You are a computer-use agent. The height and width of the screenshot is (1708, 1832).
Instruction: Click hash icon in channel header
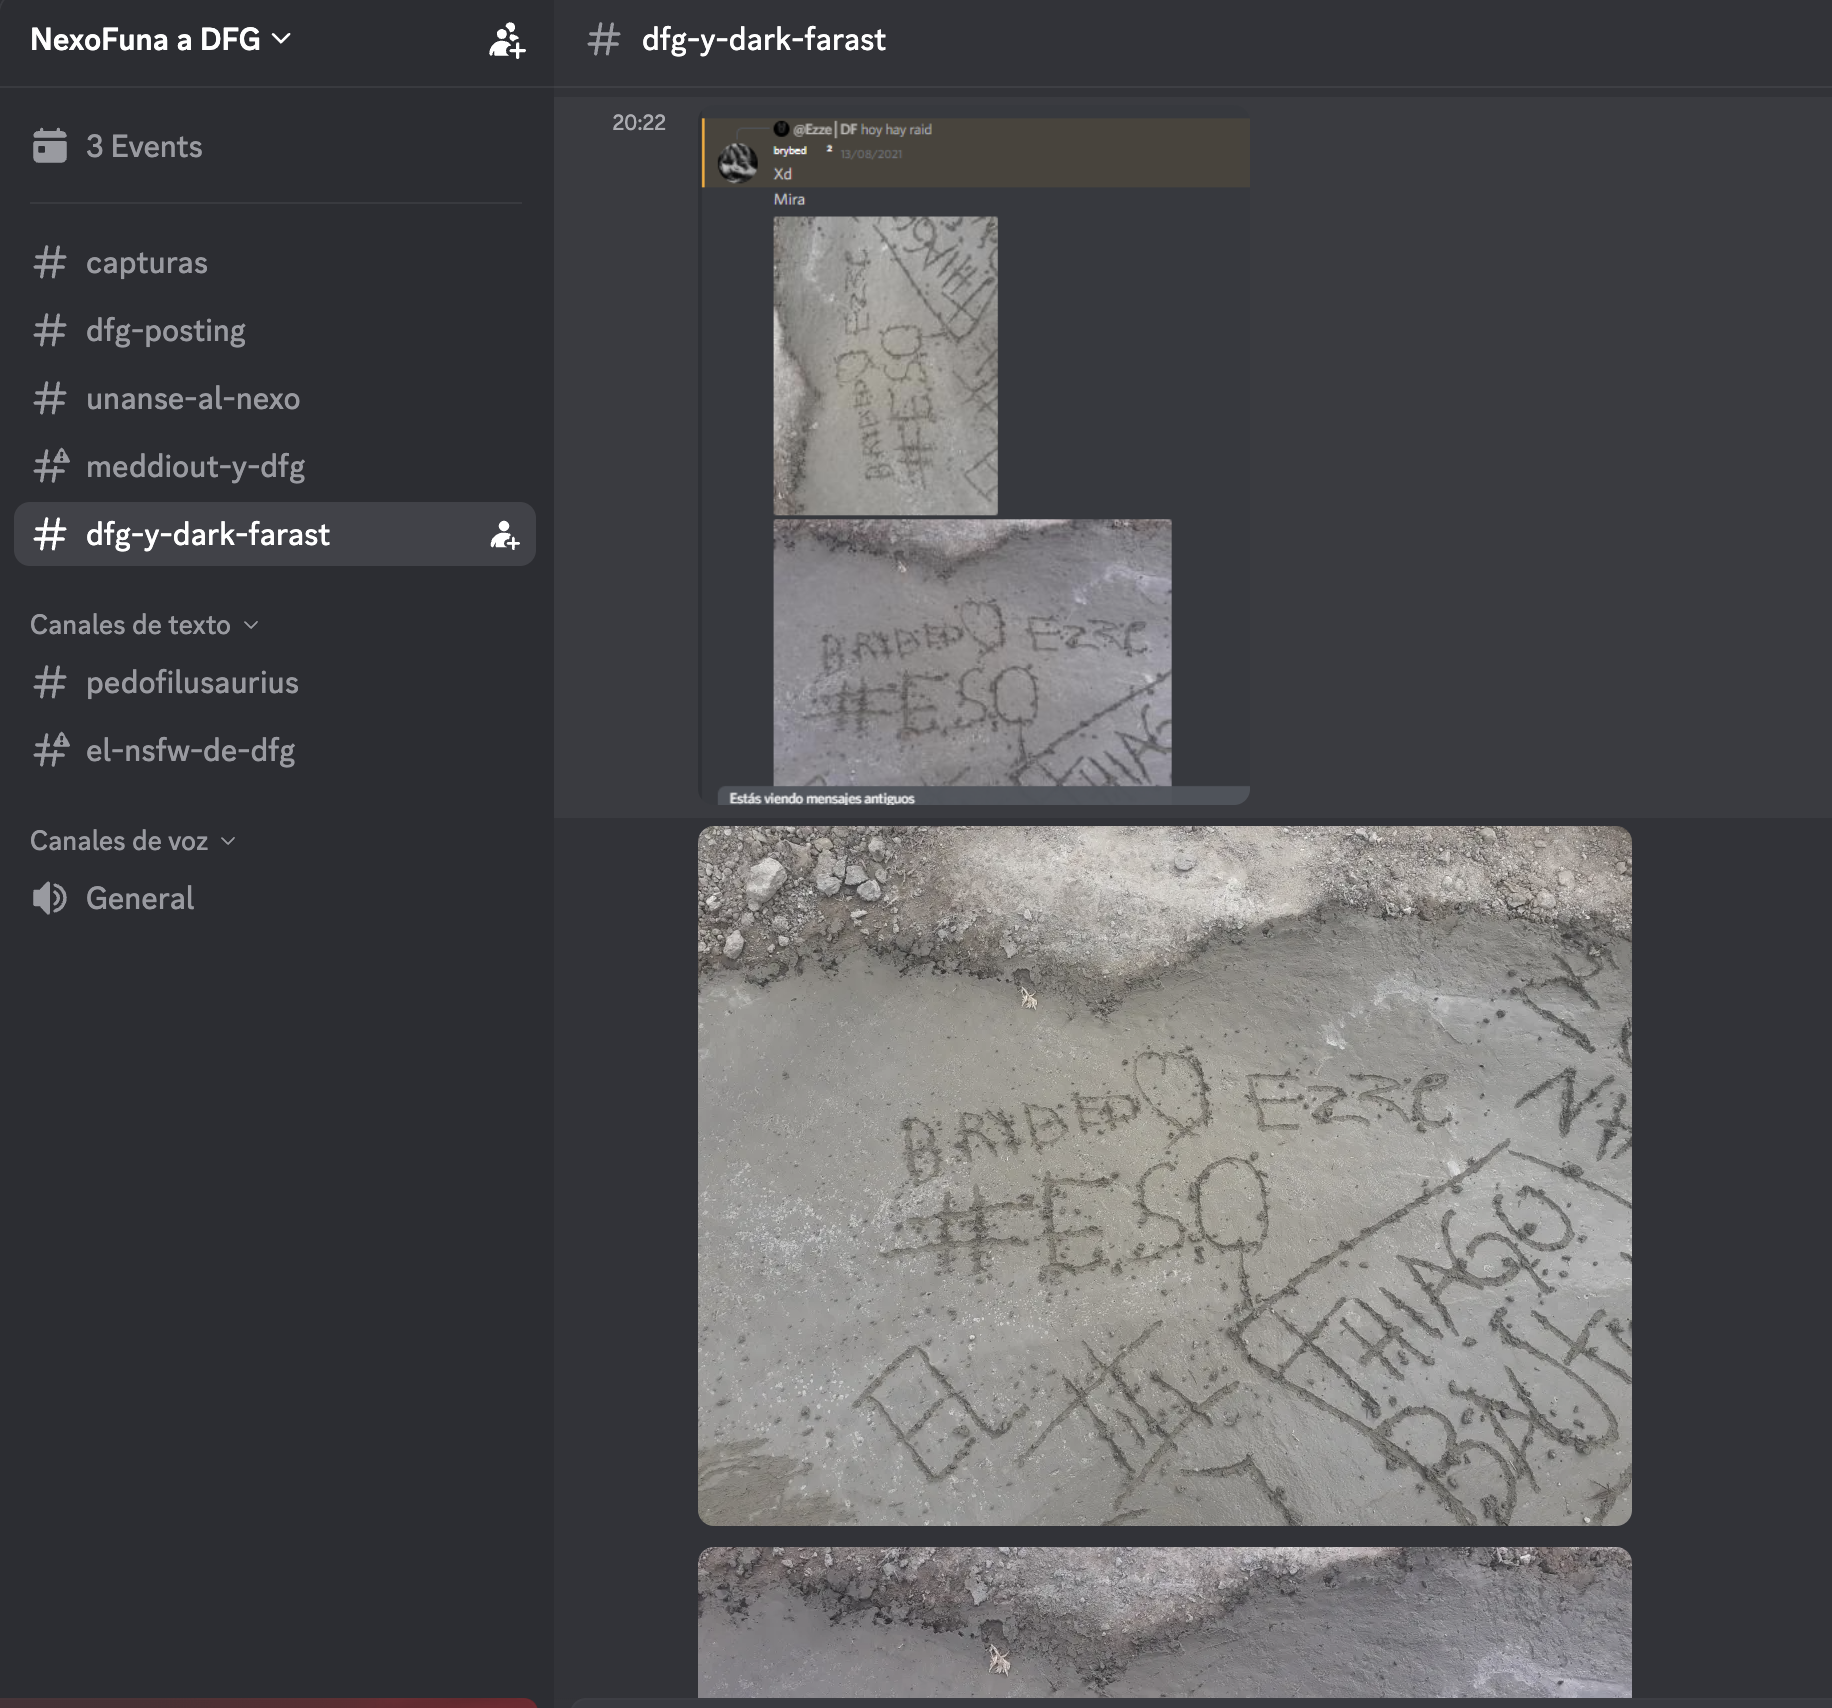click(603, 40)
